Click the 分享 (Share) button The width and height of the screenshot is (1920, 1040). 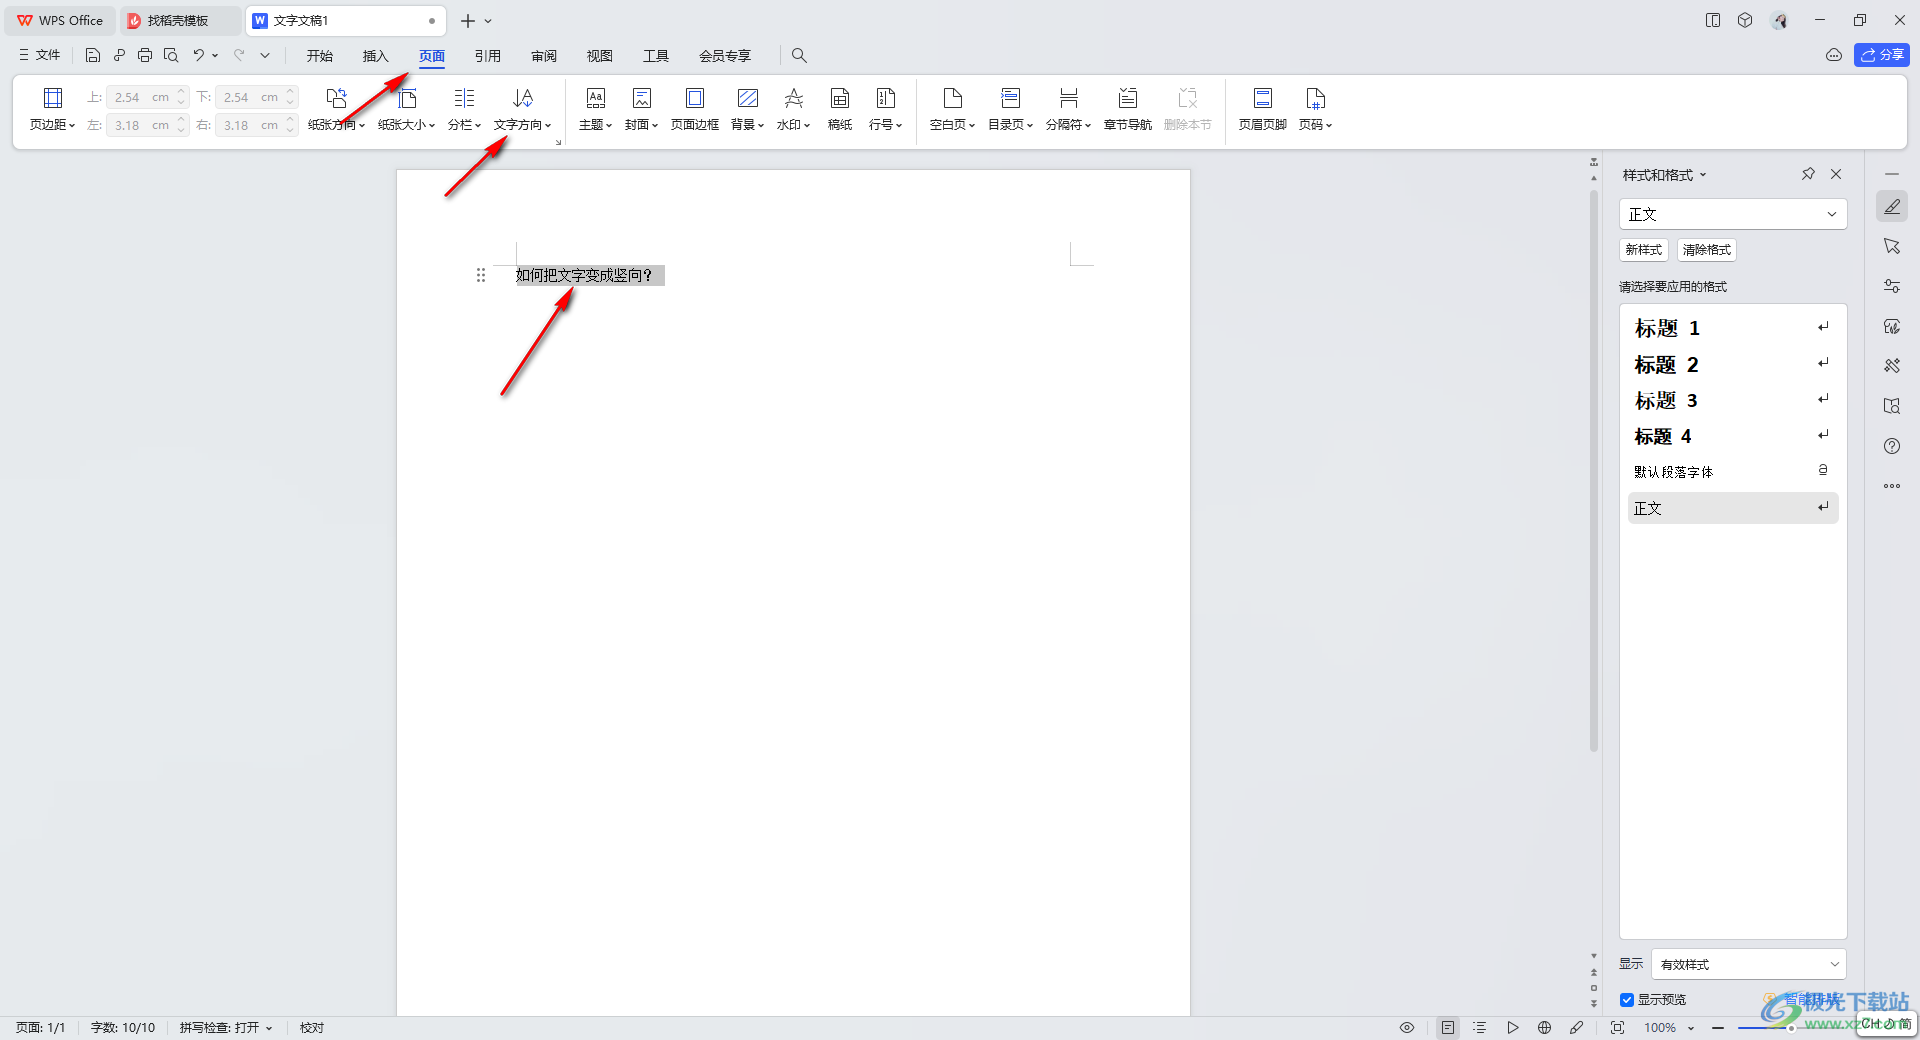pyautogui.click(x=1882, y=55)
